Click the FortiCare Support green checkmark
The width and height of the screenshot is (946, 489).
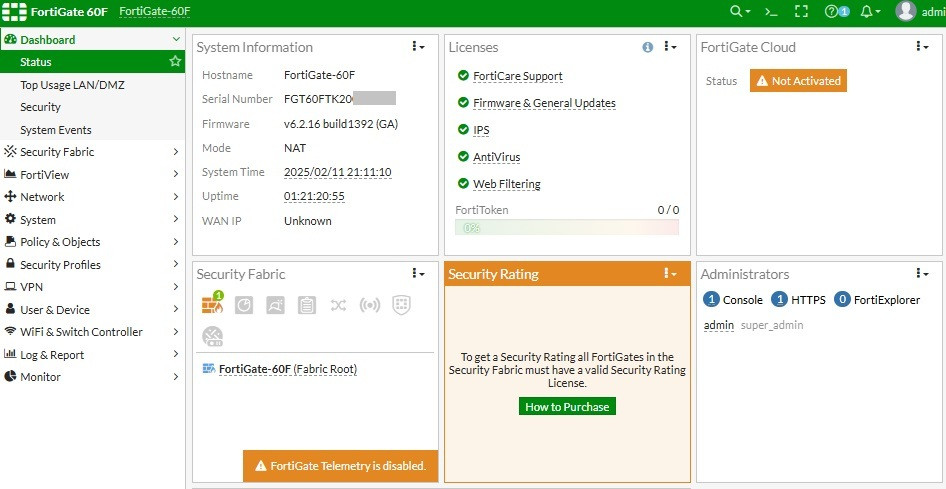tap(463, 75)
